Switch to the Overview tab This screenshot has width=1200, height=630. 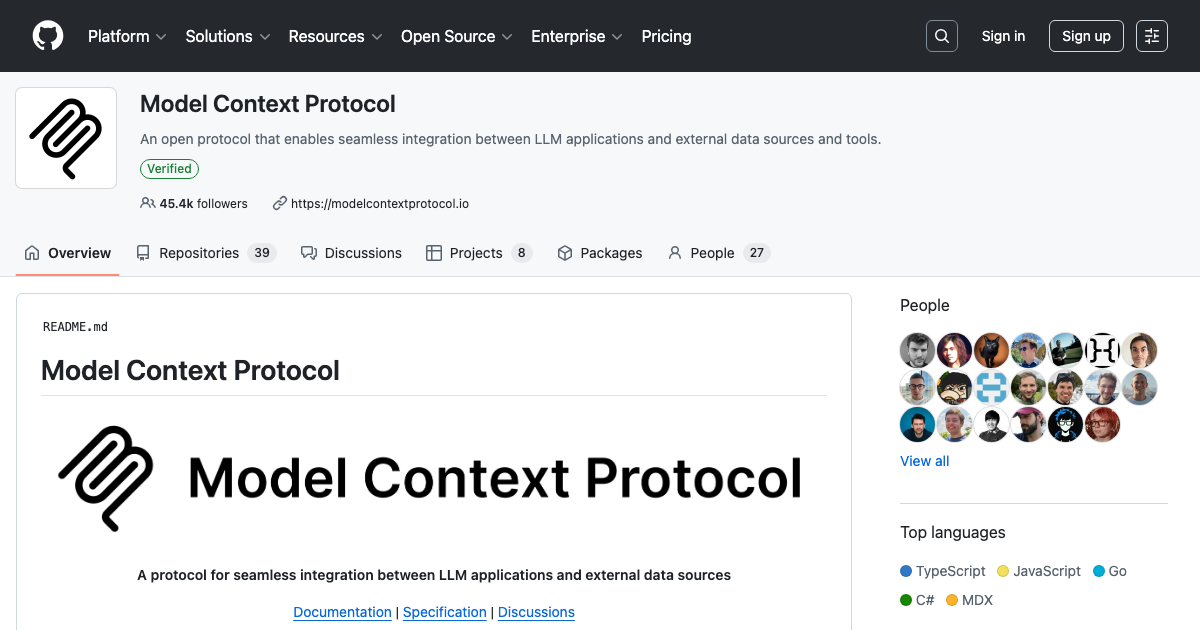coord(67,253)
